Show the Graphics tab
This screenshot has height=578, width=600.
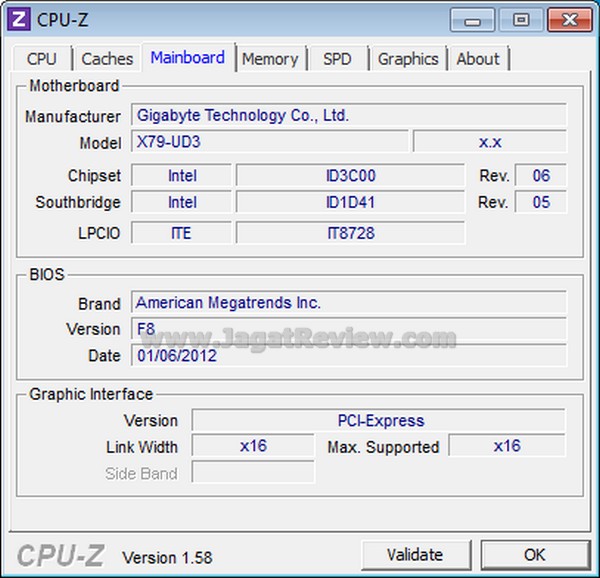[408, 59]
